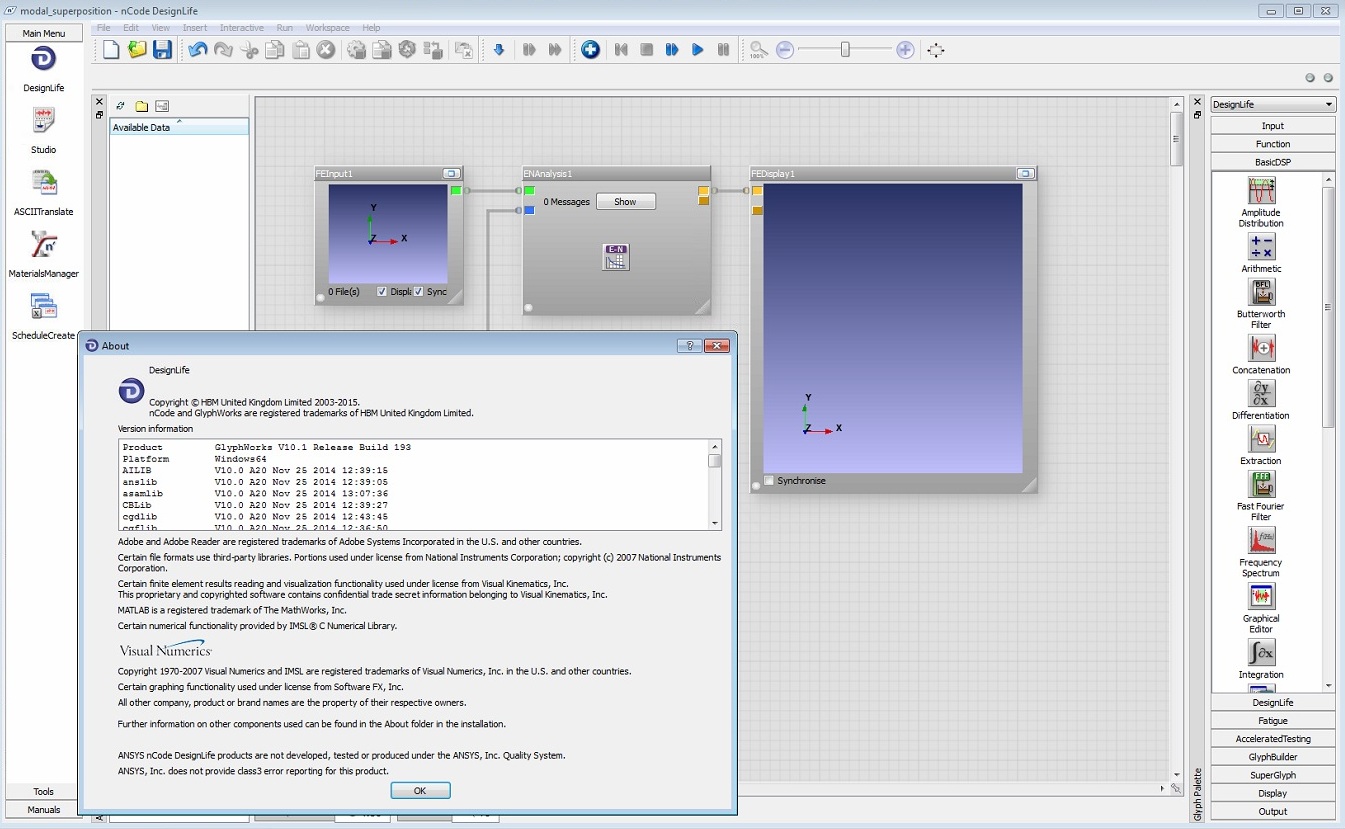The height and width of the screenshot is (829, 1345).
Task: Open the Manuals tab in left sidebar
Action: tap(43, 810)
